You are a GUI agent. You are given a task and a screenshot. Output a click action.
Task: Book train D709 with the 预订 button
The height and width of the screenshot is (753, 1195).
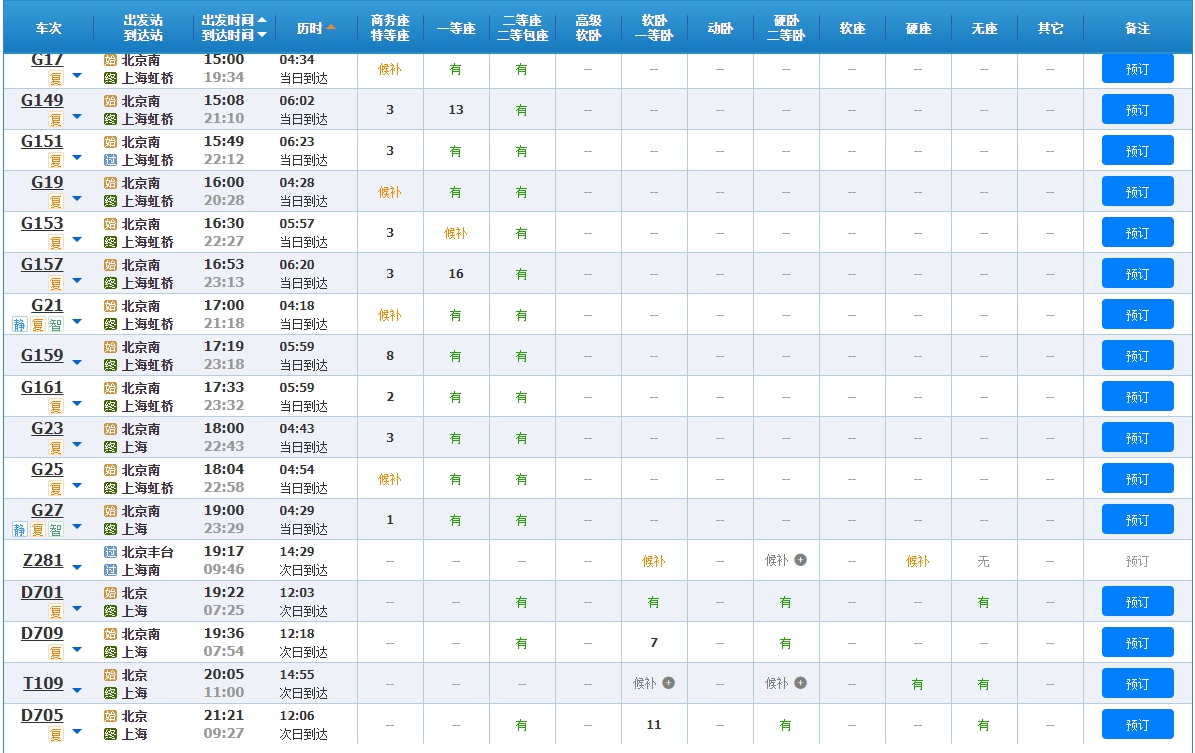[1137, 643]
